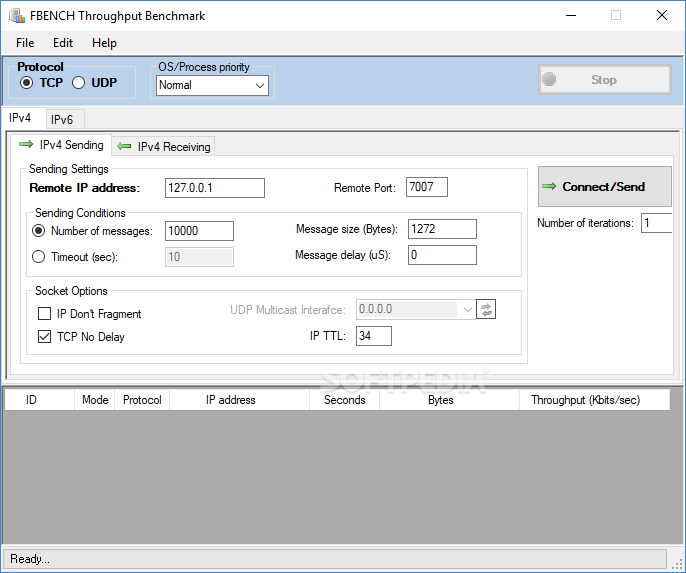Viewport: 686px width, 573px height.
Task: Open the Help menu
Action: pos(104,43)
